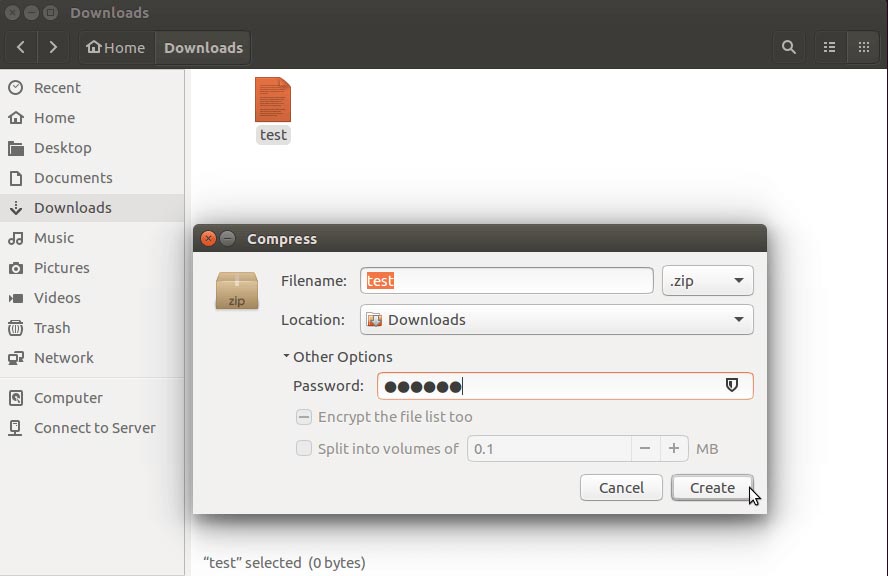Screen dimensions: 888x576
Task: Click the Desktop folder icon in sidebar
Action: coord(16,148)
